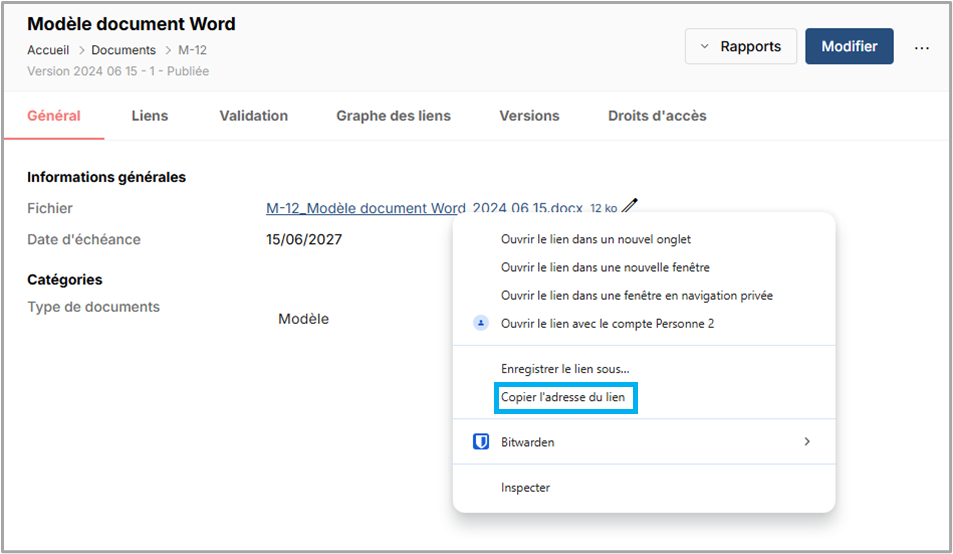Switch to the Liens tab
953x554 pixels.
pos(150,116)
